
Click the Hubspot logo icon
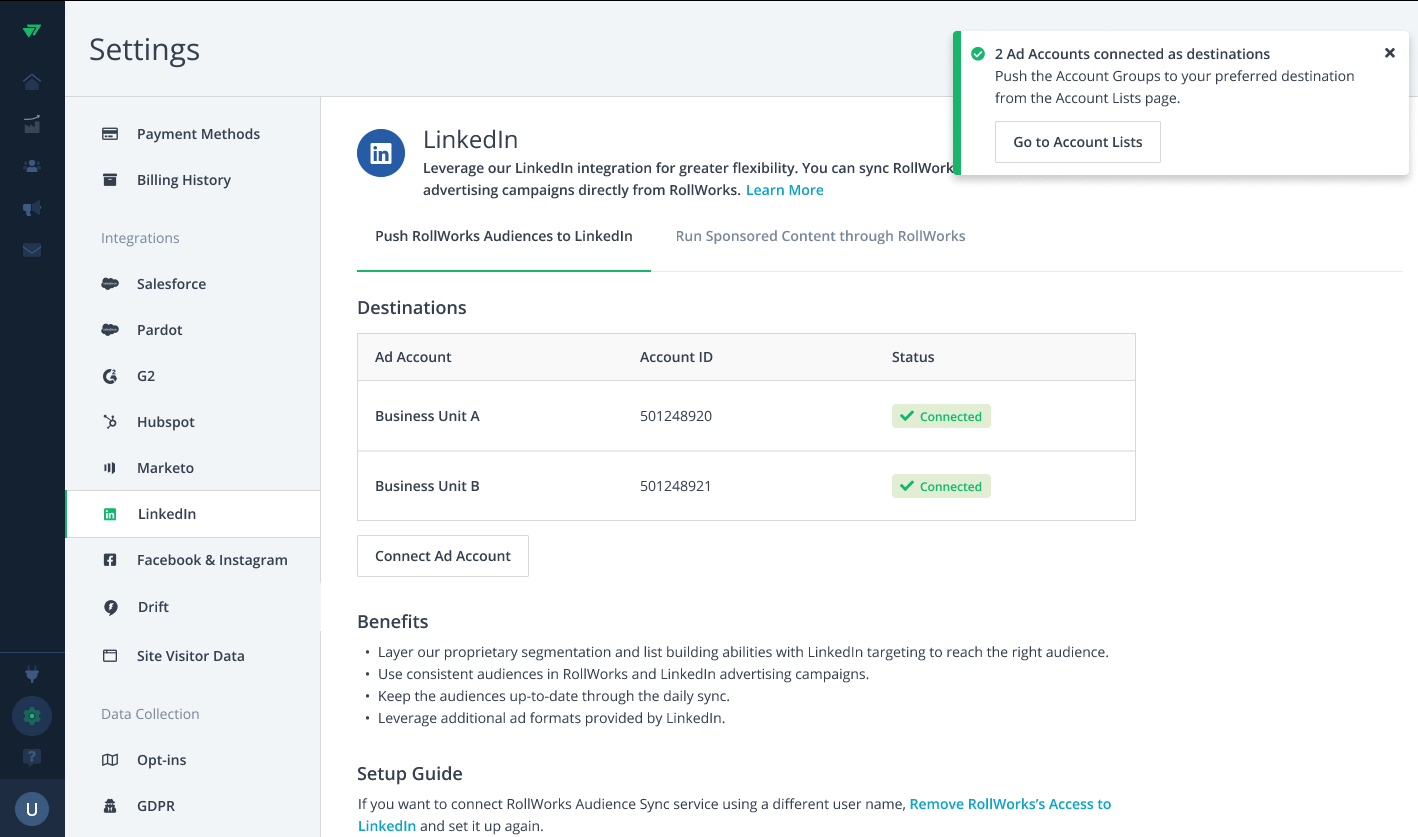click(x=110, y=422)
